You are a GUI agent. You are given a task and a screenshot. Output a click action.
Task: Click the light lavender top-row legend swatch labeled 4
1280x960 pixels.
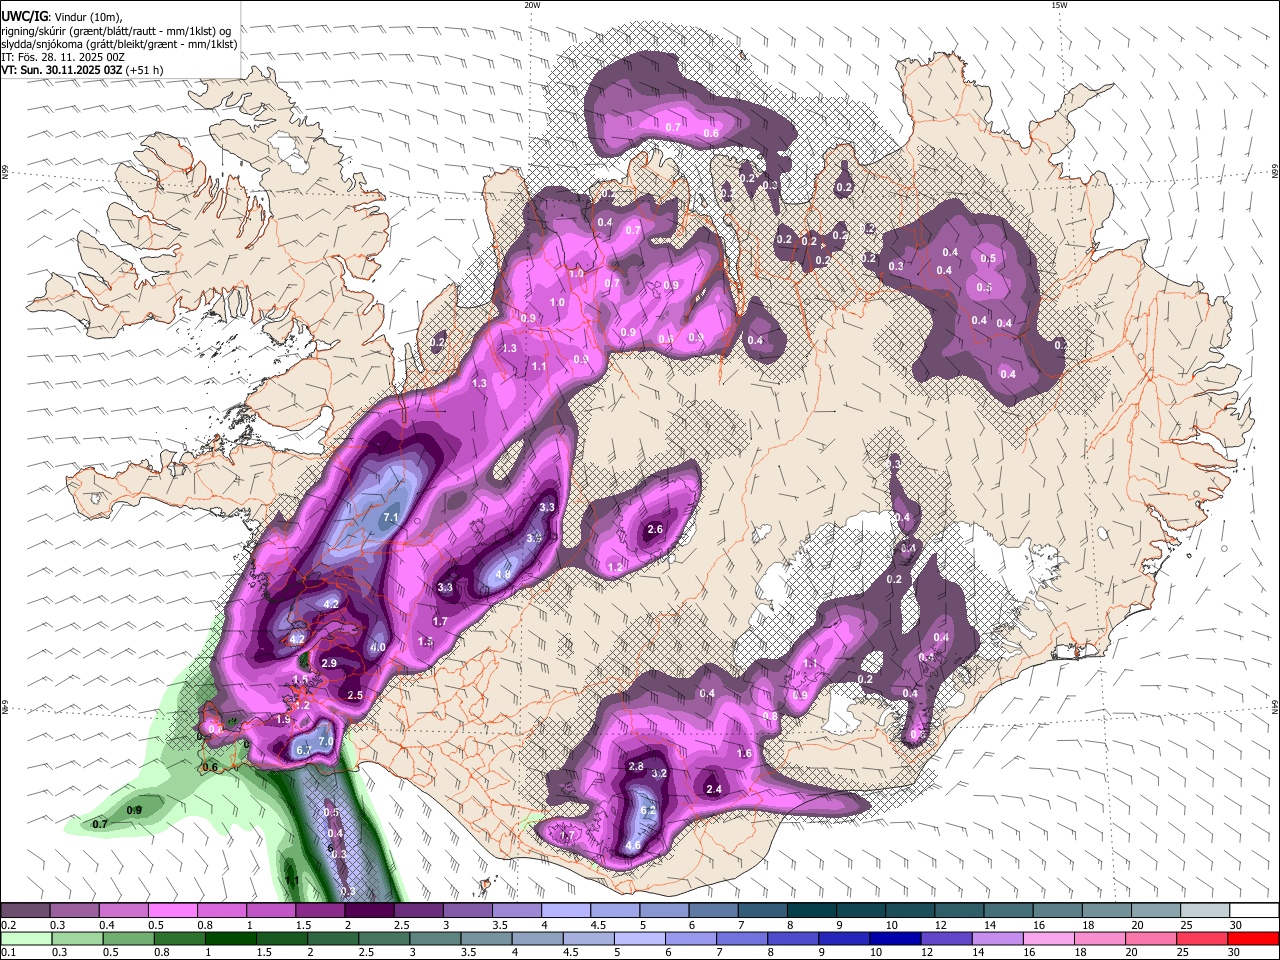(x=566, y=911)
